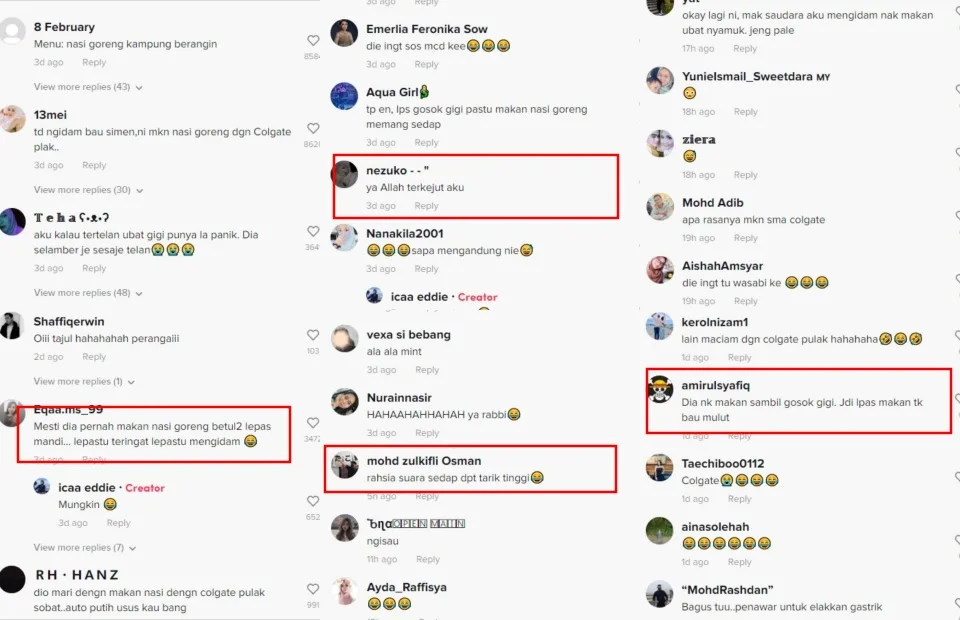
Task: Like the 8 February comment with heart
Action: (x=313, y=40)
